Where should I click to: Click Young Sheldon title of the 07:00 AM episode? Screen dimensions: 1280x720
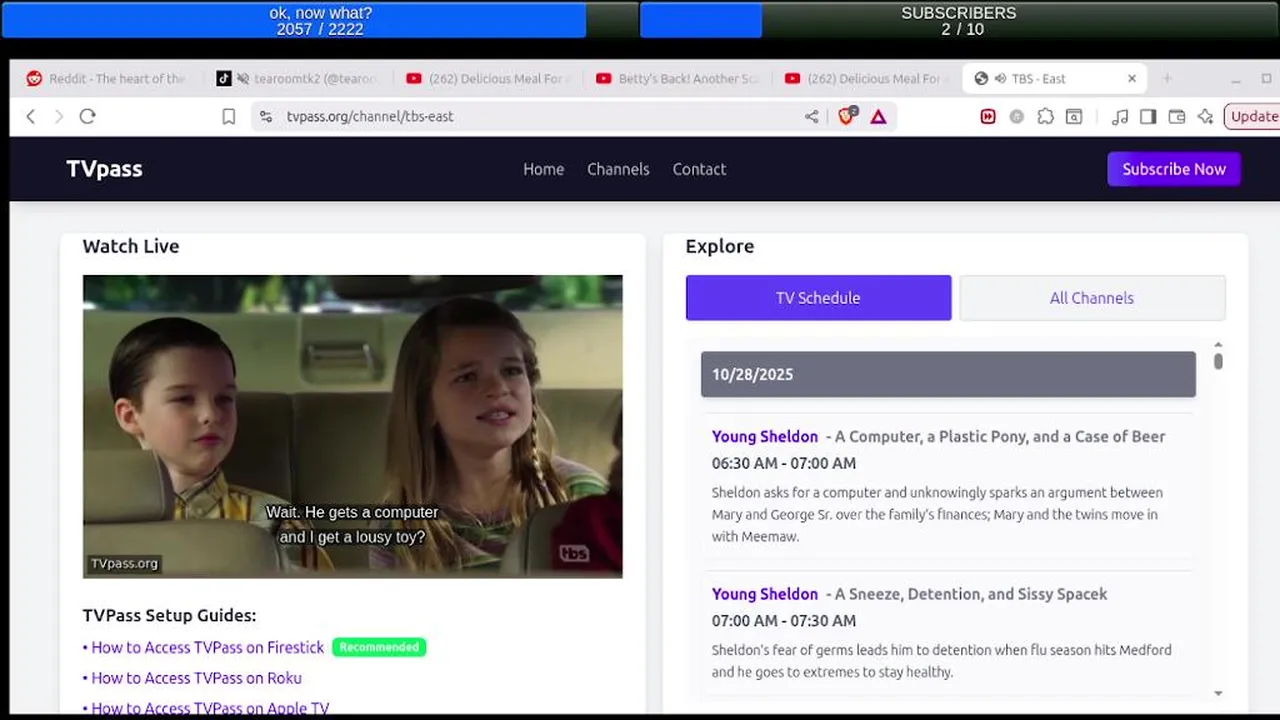pyautogui.click(x=765, y=594)
